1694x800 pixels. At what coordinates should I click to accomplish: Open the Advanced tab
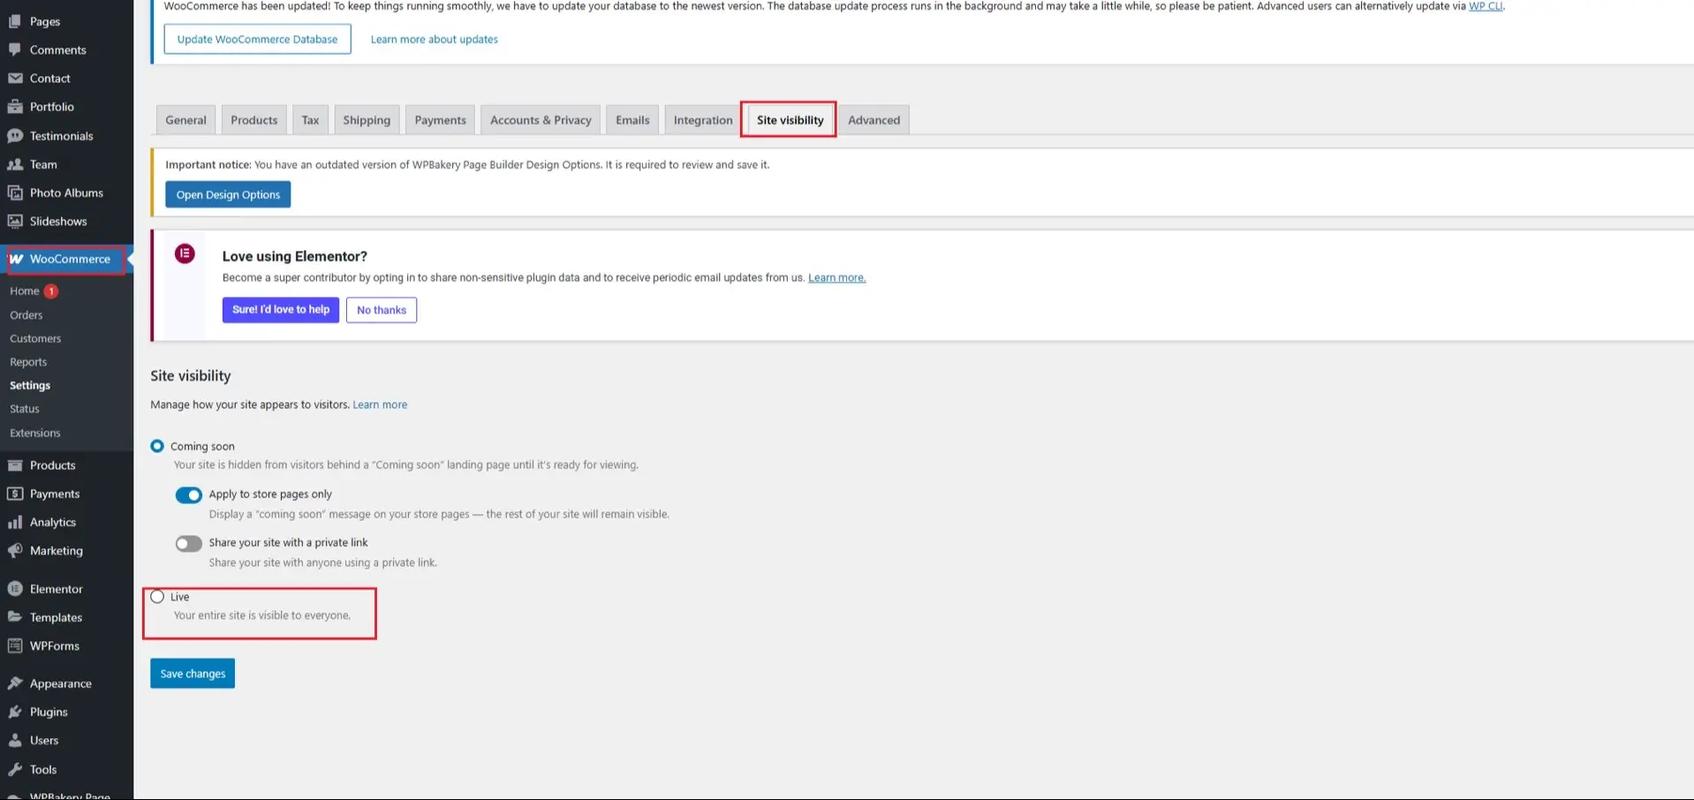coord(874,120)
